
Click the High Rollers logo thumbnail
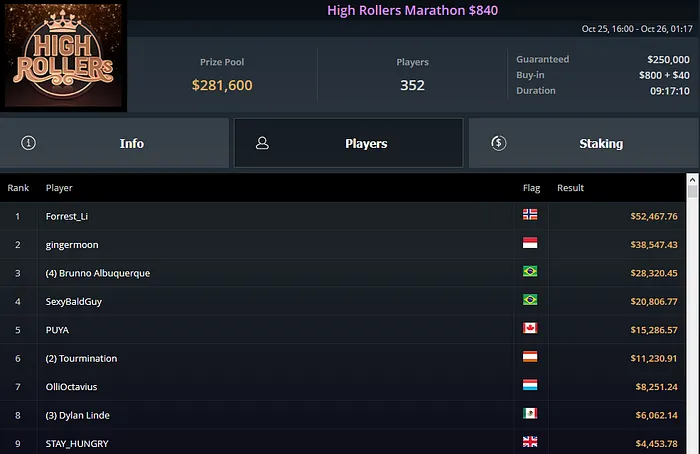click(63, 55)
